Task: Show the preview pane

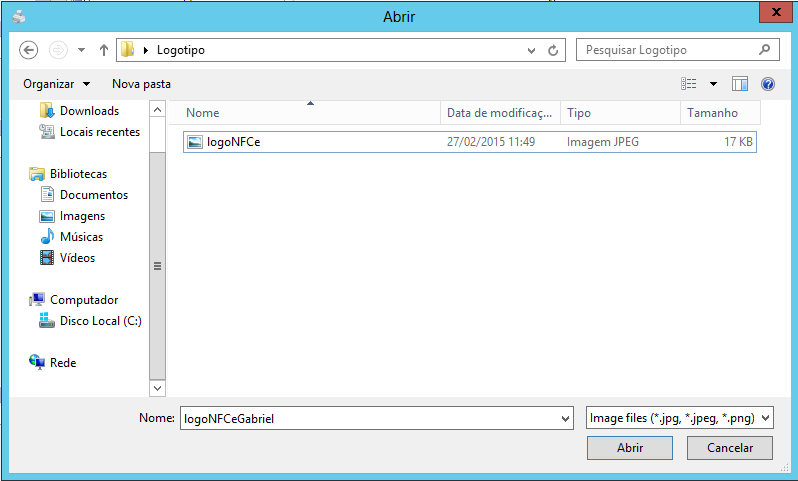Action: (739, 83)
